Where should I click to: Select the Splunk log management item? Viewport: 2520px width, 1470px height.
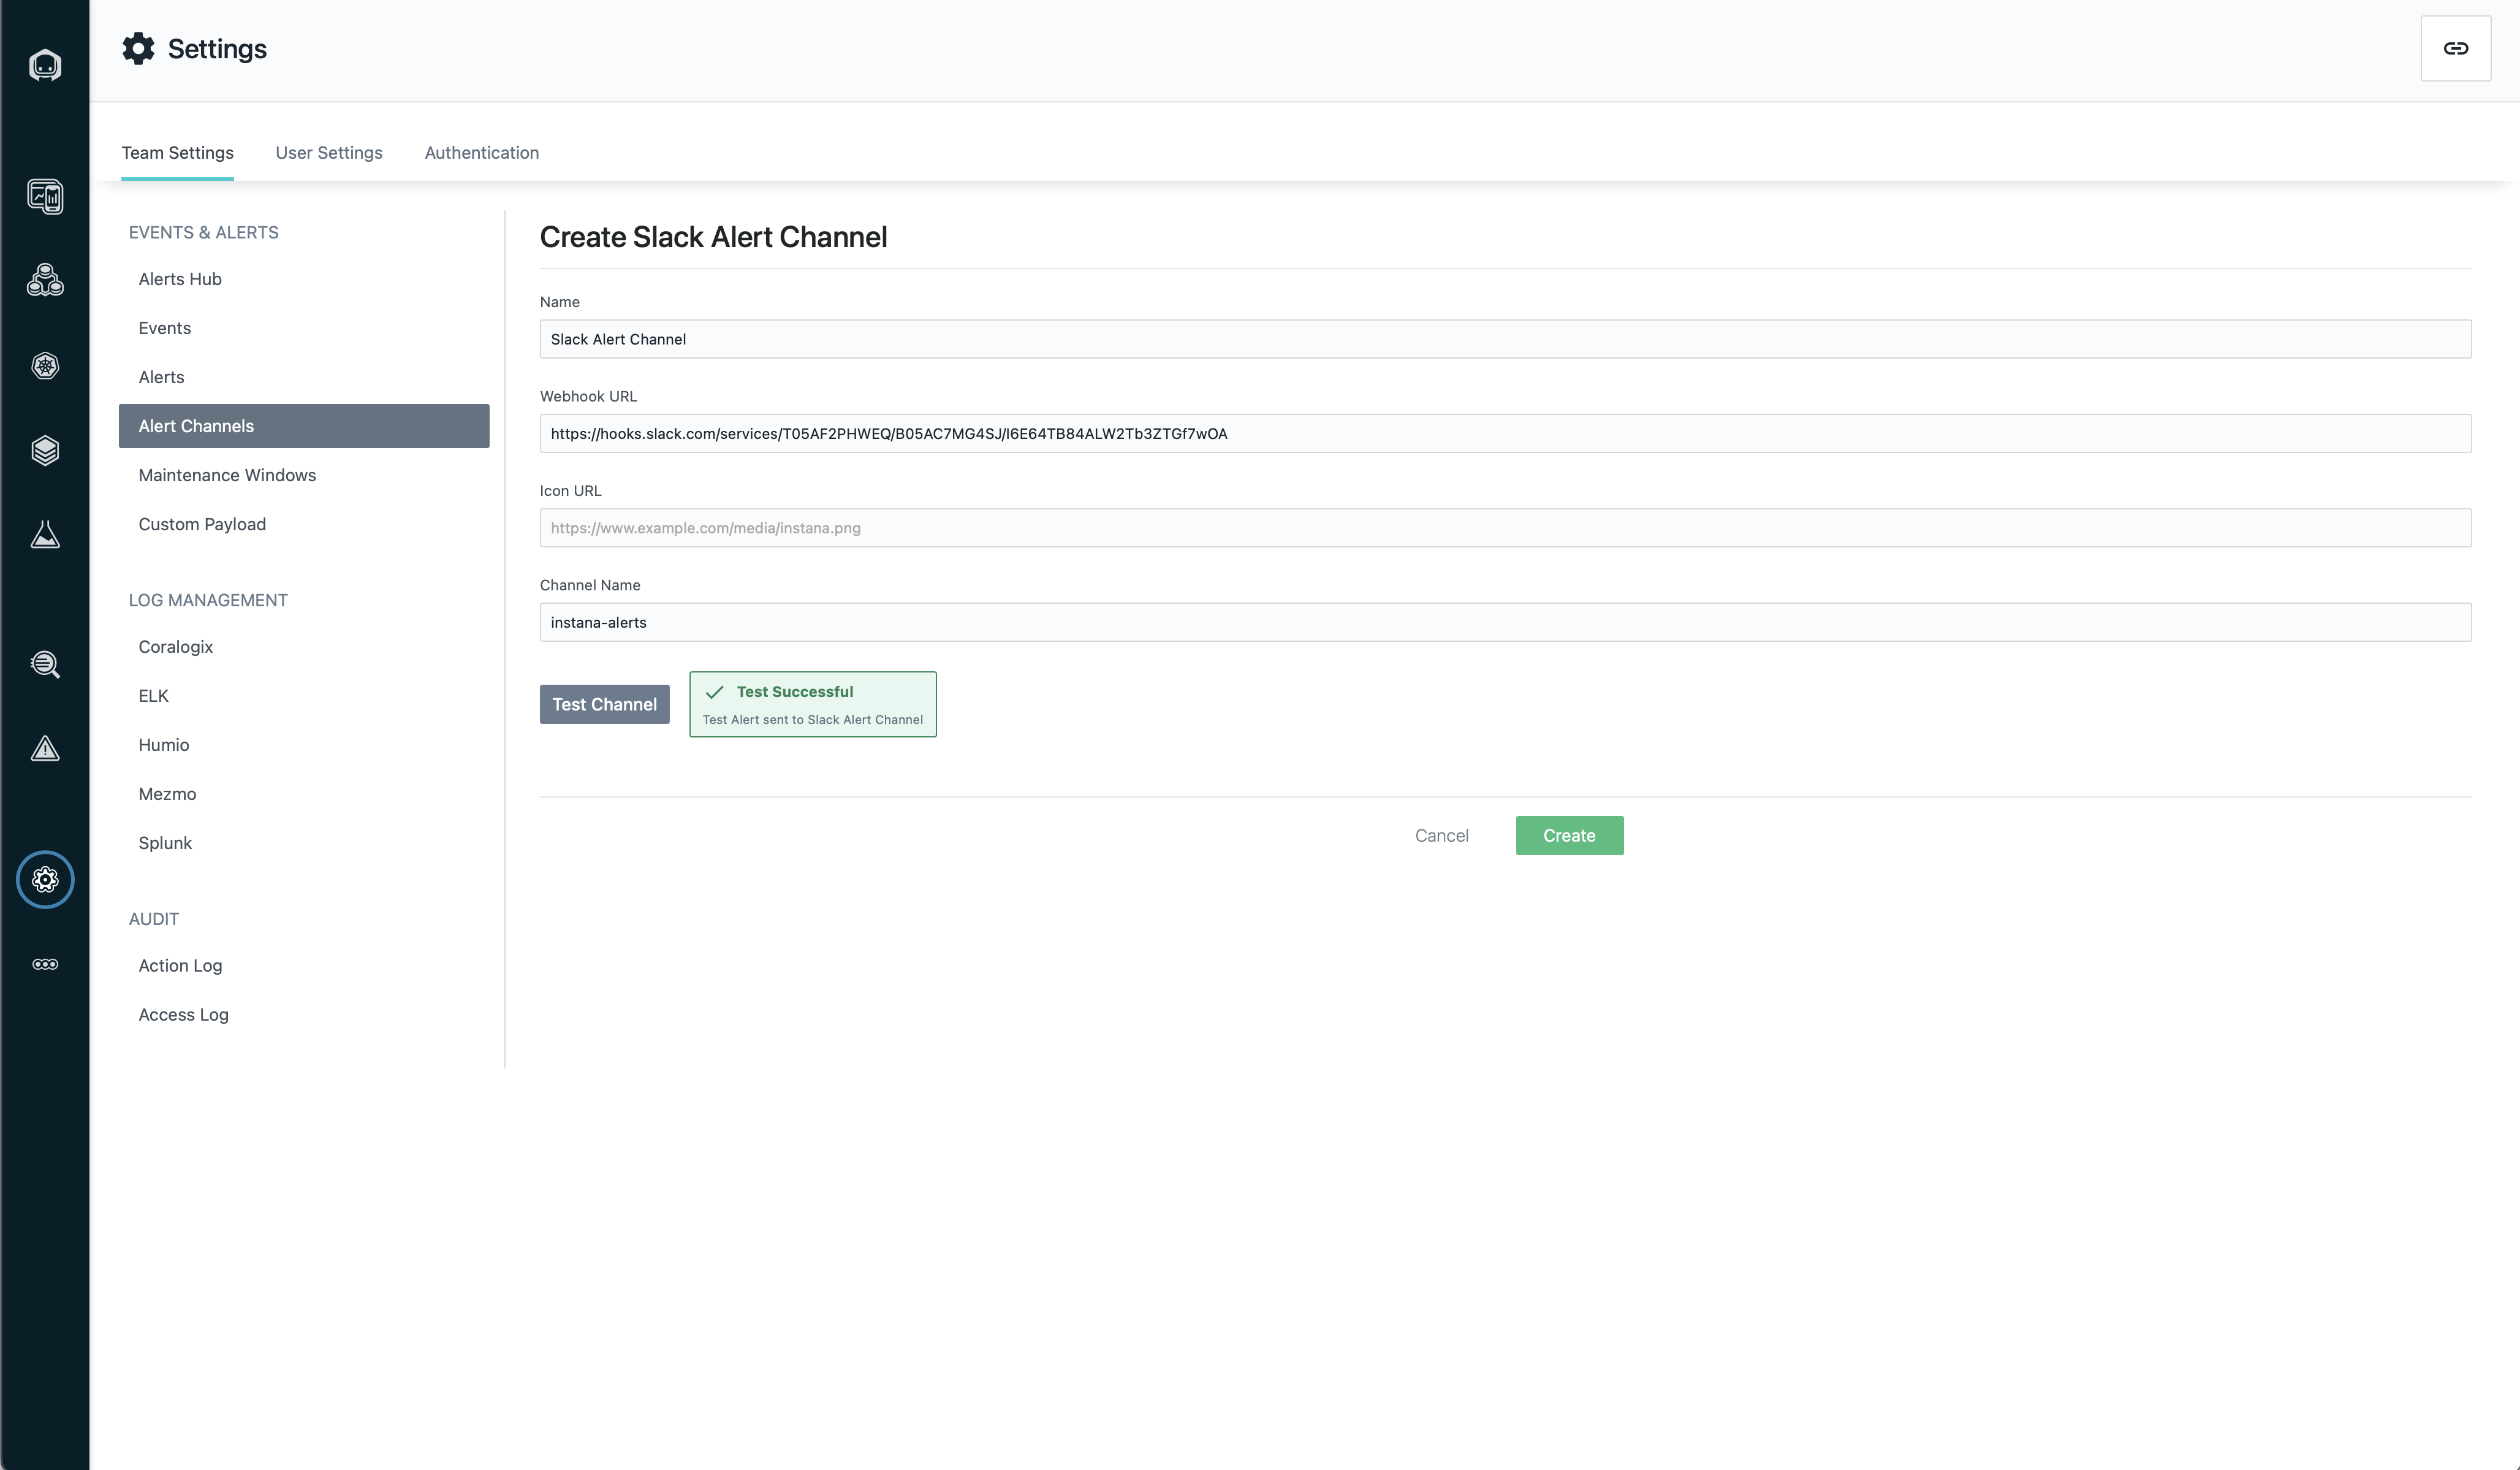coord(164,842)
